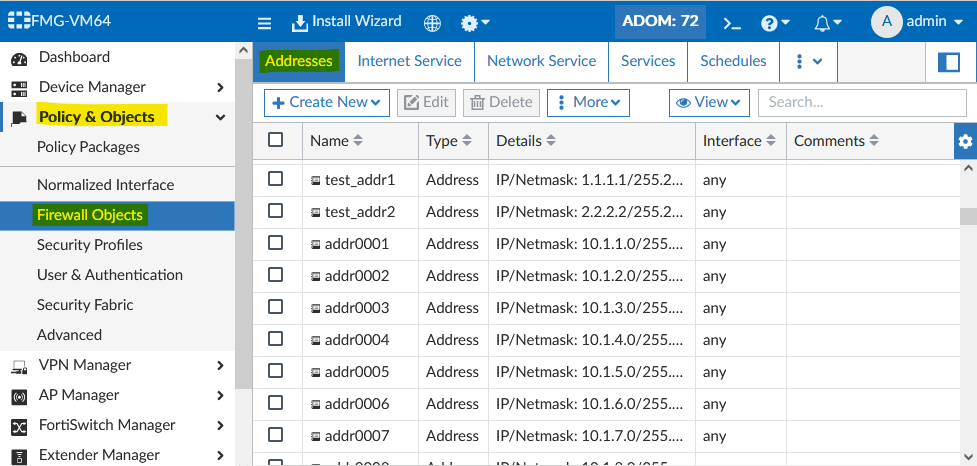Open User & Authentication link
This screenshot has width=977, height=466.
click(x=110, y=275)
